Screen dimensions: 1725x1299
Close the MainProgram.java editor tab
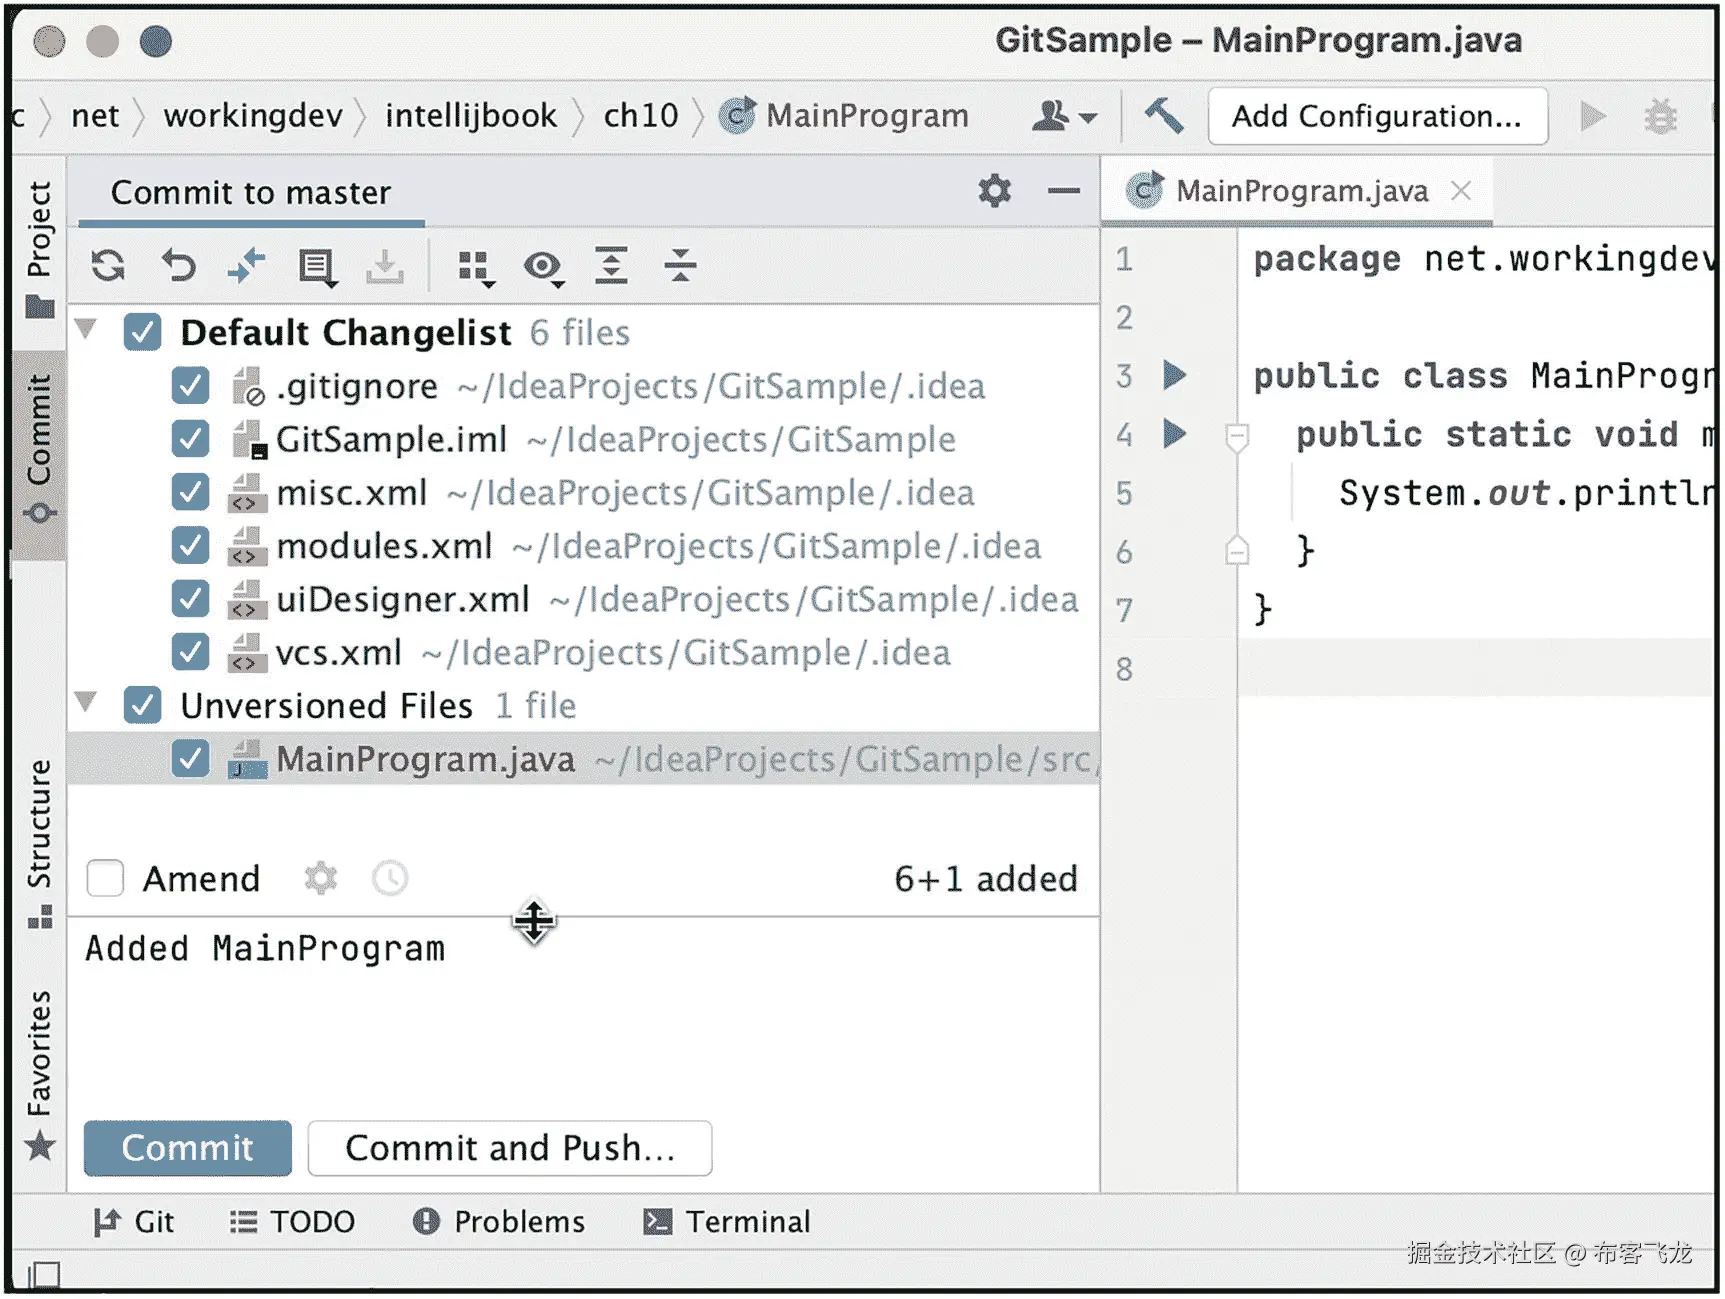1461,190
